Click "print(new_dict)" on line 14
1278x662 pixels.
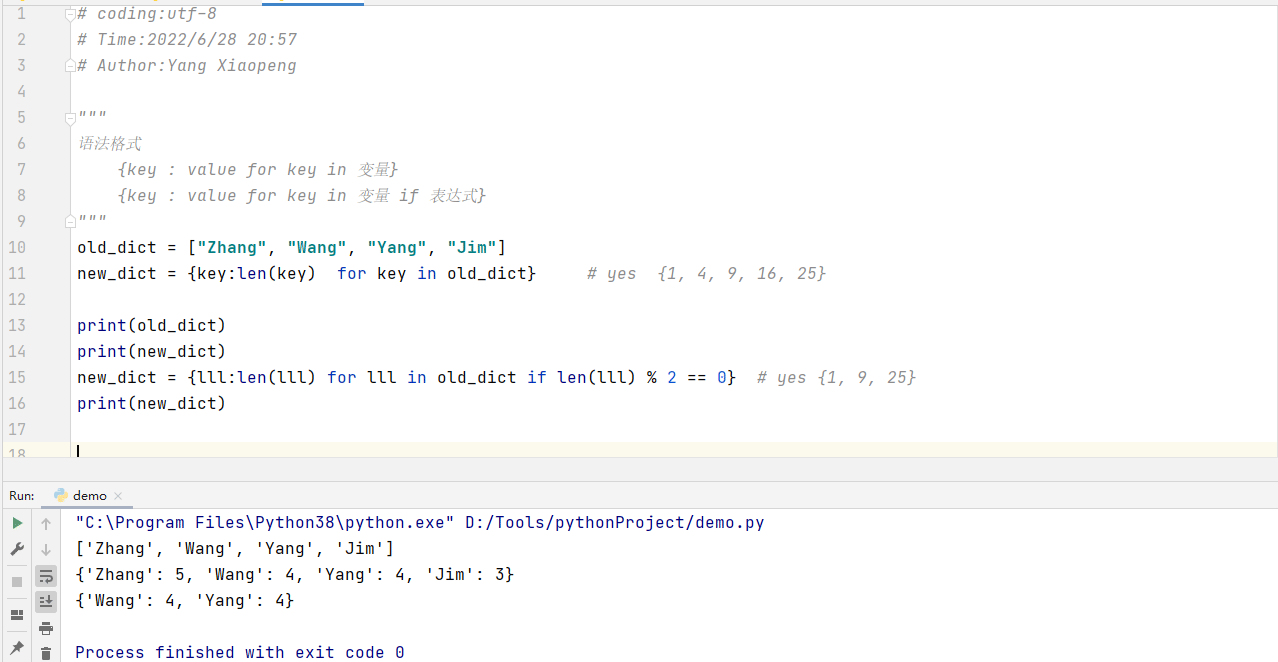(x=152, y=352)
